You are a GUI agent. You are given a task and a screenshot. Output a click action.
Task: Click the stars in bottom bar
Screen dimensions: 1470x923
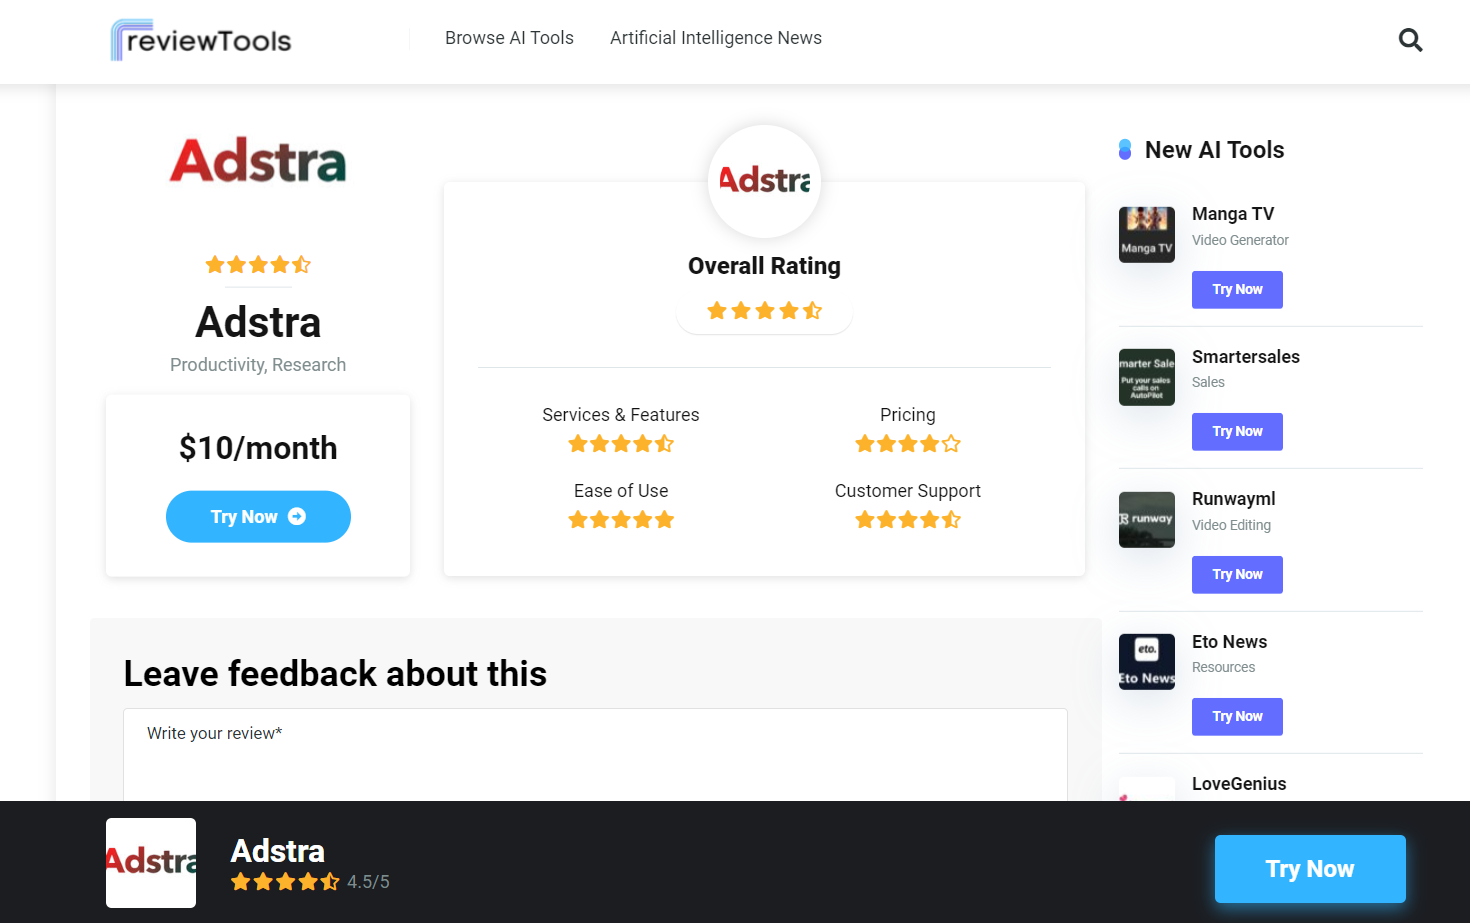click(x=285, y=882)
